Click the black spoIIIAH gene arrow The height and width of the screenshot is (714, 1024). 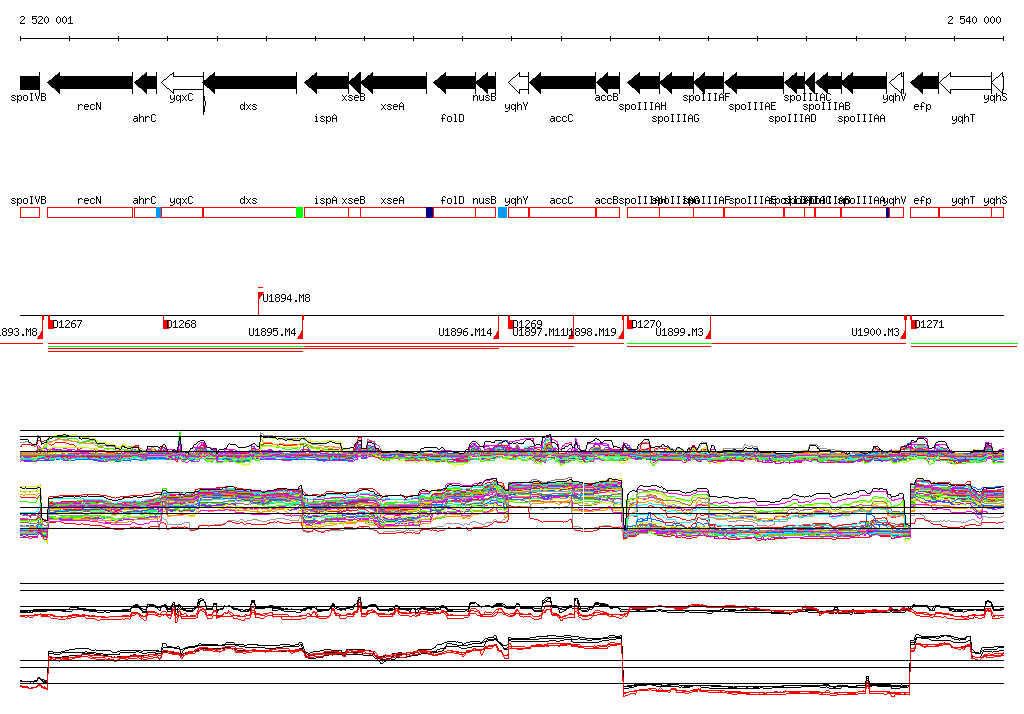point(643,82)
